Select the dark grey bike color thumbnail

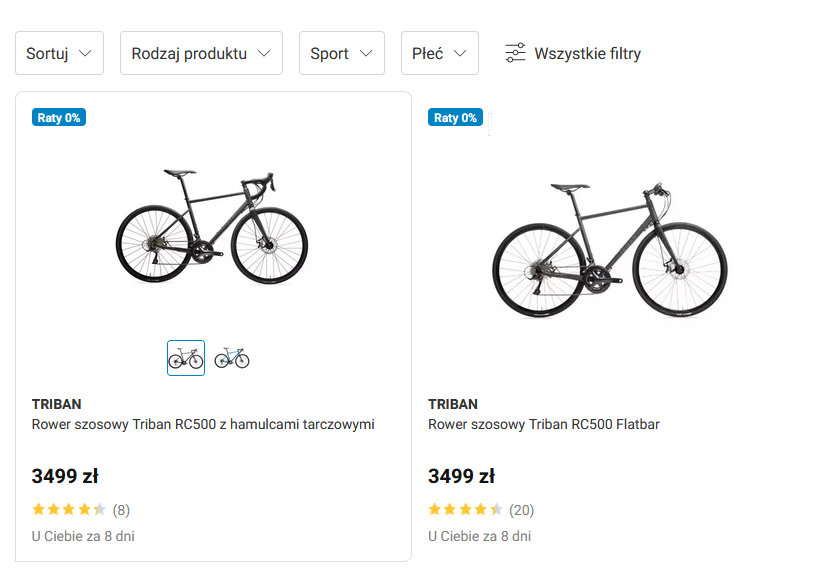(x=186, y=358)
